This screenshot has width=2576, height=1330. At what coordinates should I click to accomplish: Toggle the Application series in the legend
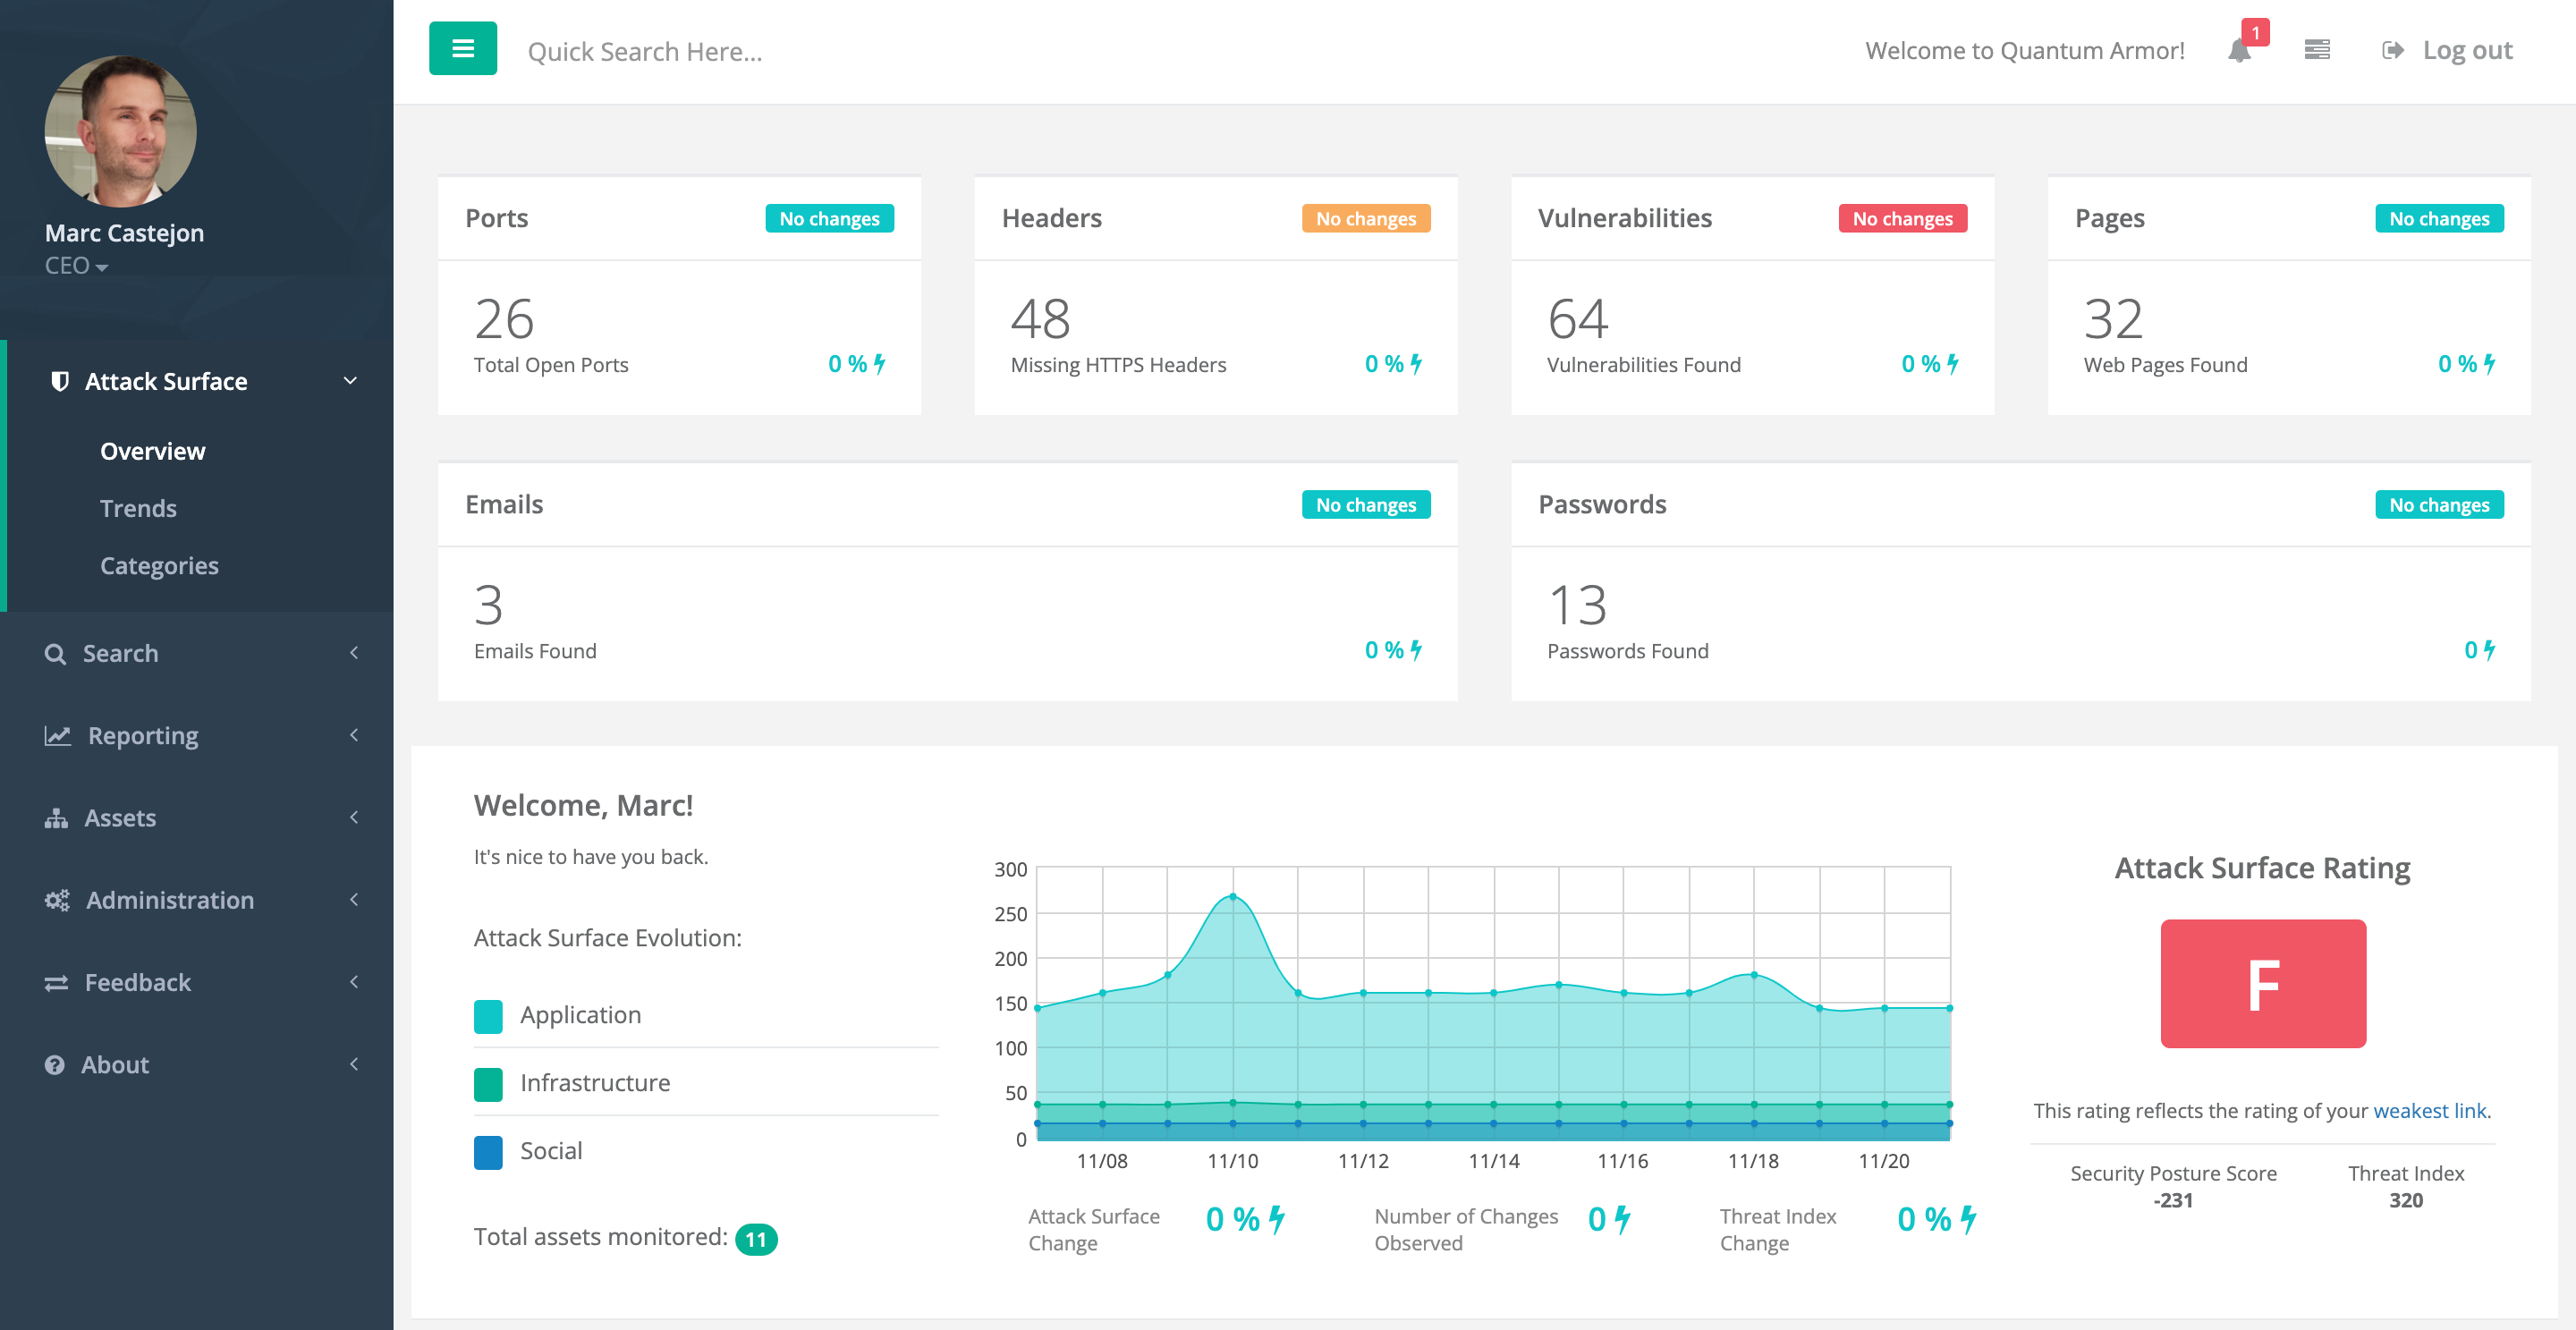point(488,1016)
